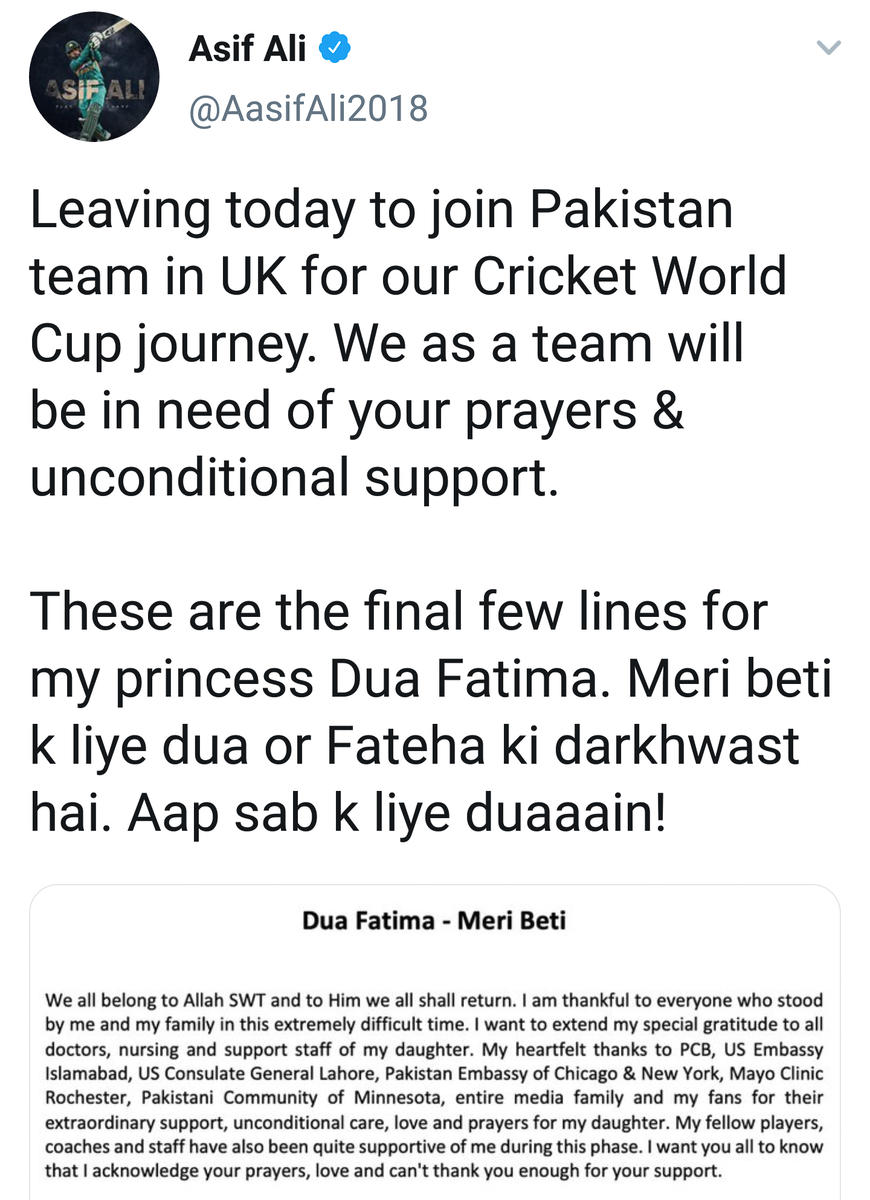Expand the tweet options chevron
The image size is (870, 1200).
[x=829, y=47]
